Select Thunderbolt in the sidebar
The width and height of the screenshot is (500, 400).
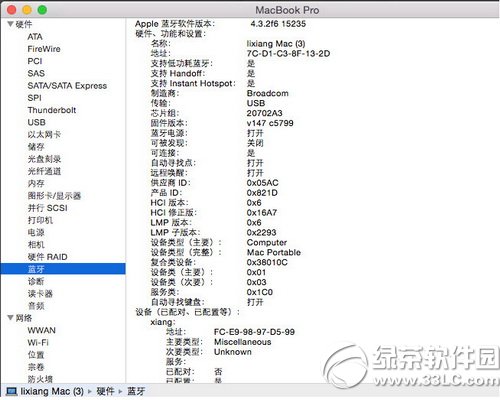52,110
